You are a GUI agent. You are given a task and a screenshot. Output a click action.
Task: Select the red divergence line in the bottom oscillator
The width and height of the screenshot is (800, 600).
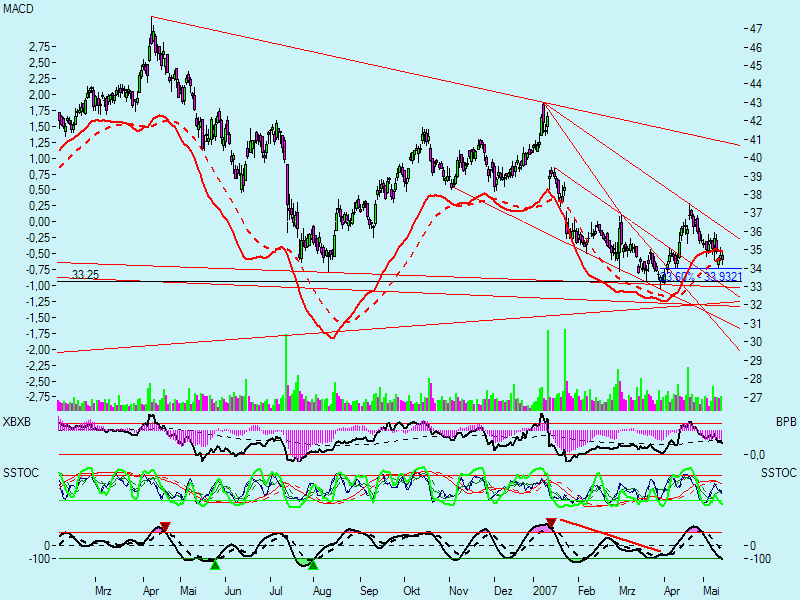pos(605,536)
